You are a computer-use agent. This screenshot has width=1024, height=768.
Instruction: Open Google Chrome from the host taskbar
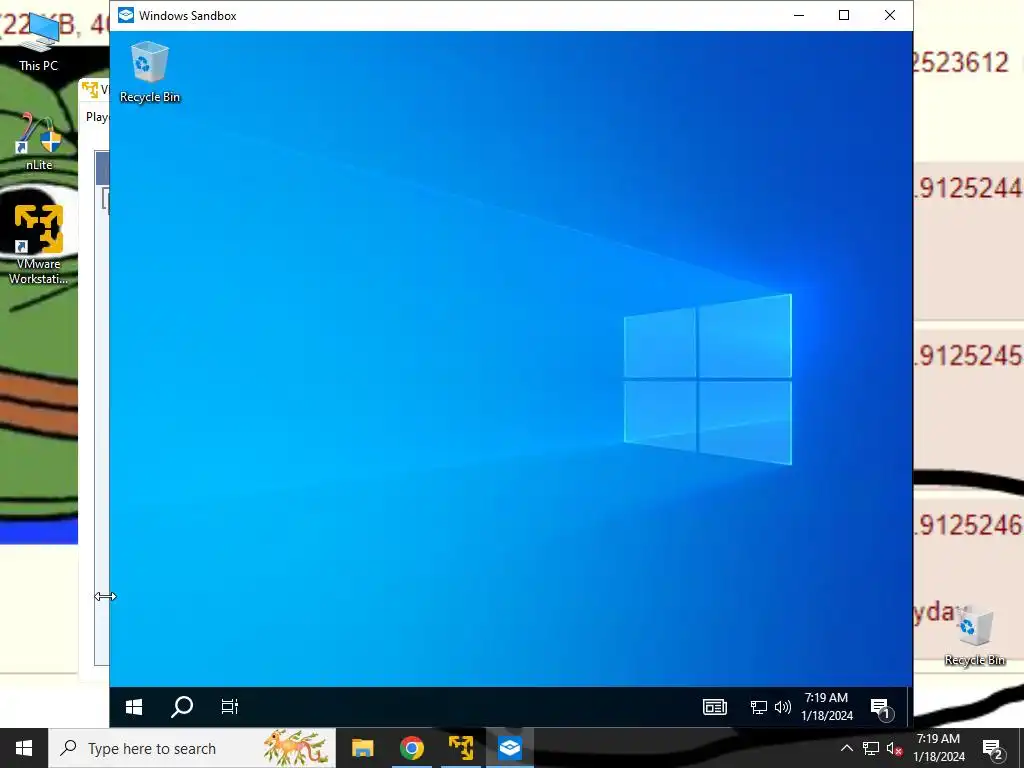pos(411,748)
